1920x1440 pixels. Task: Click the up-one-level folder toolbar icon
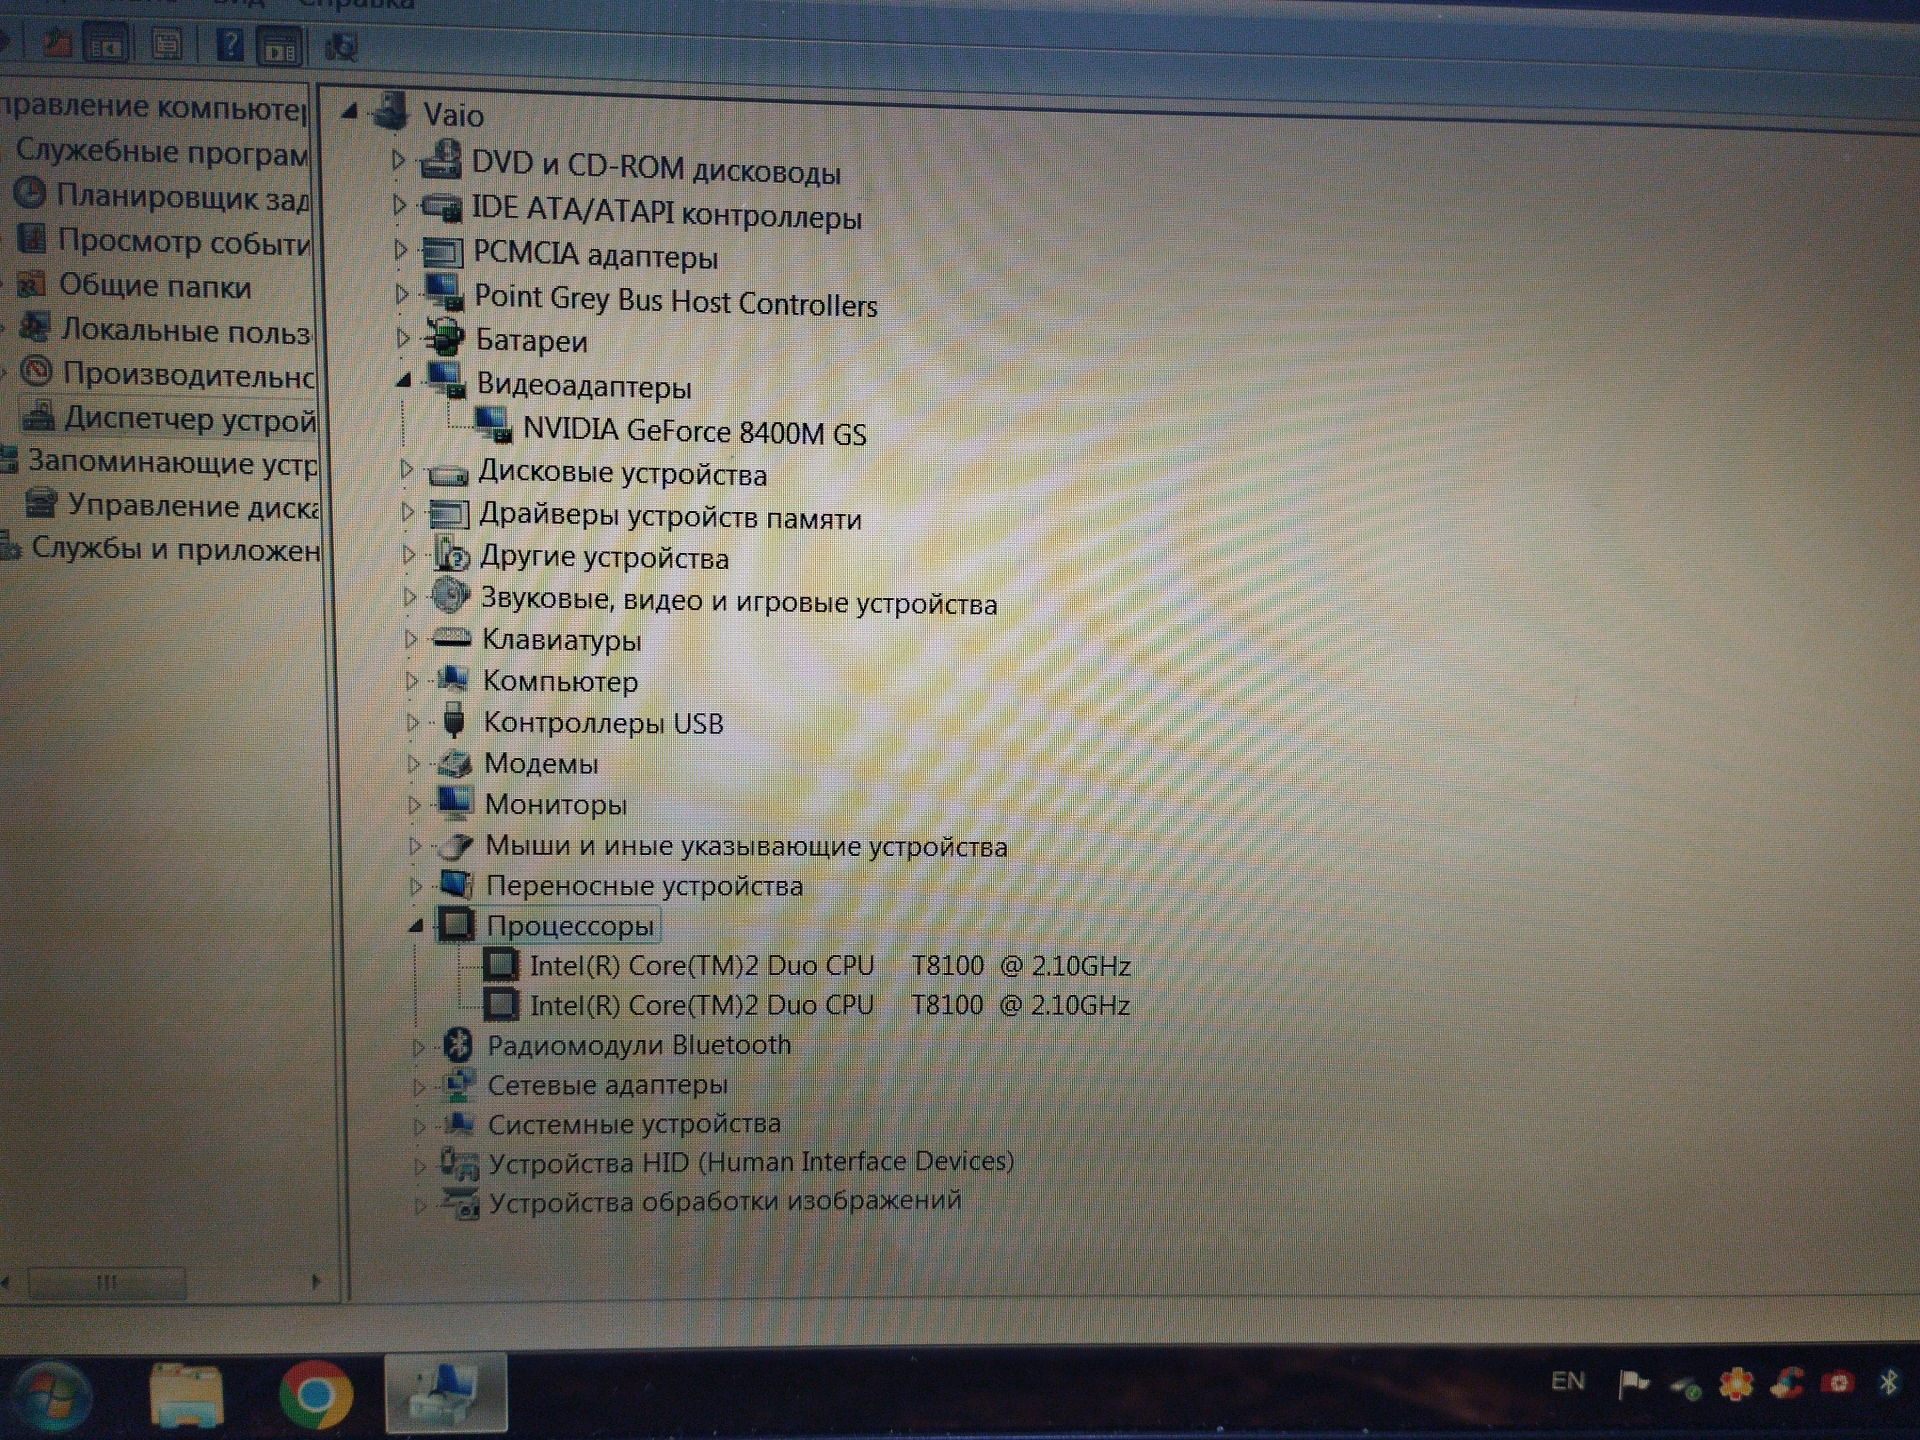(x=57, y=43)
